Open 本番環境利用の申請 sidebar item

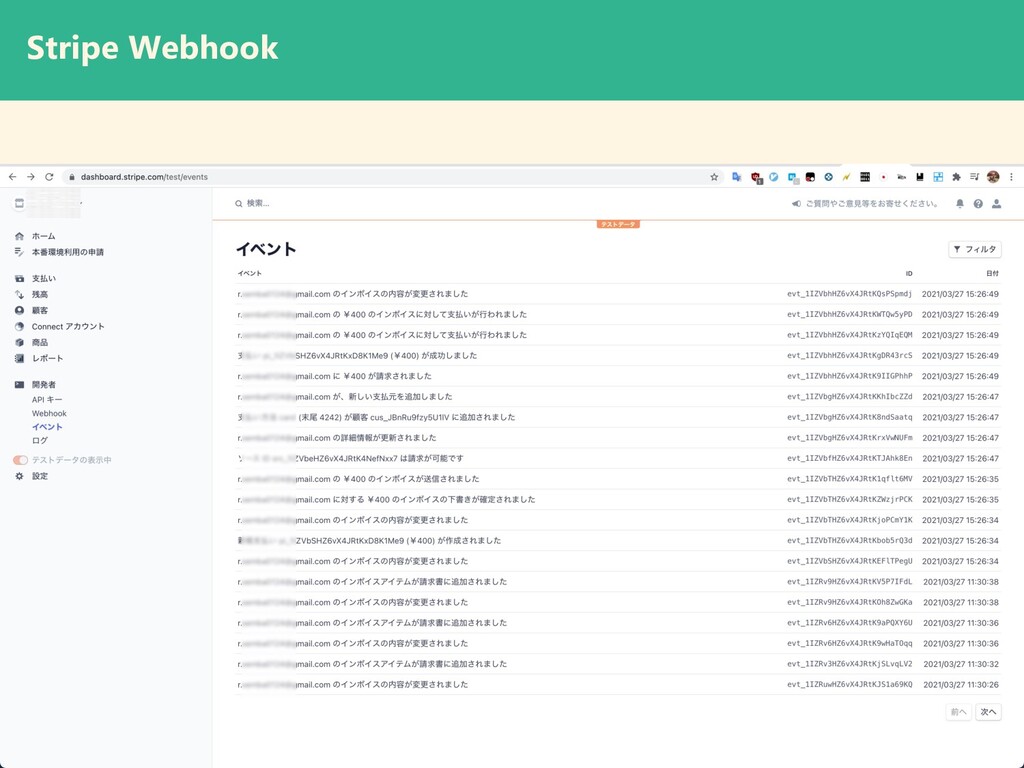click(x=68, y=252)
